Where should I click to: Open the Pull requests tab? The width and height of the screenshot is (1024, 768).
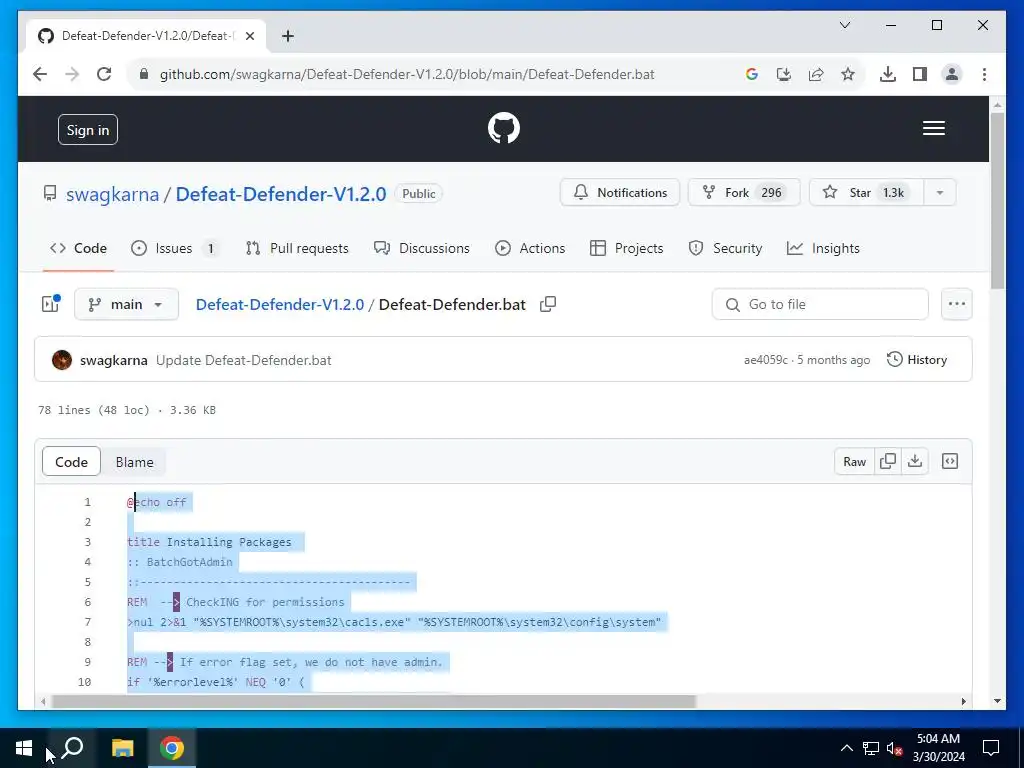[x=297, y=248]
